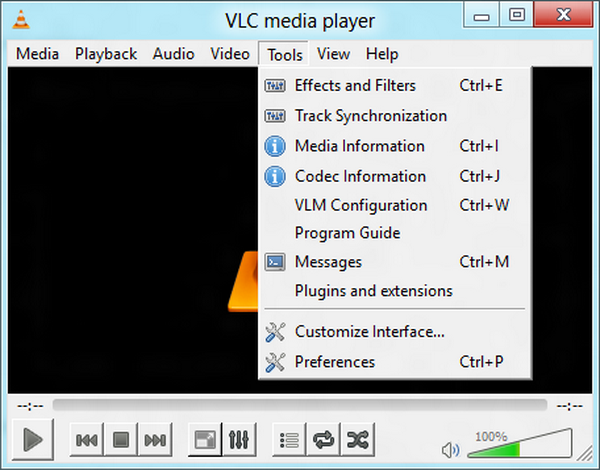This screenshot has height=470, width=600.
Task: Select Media Information menu item
Action: 395,146
